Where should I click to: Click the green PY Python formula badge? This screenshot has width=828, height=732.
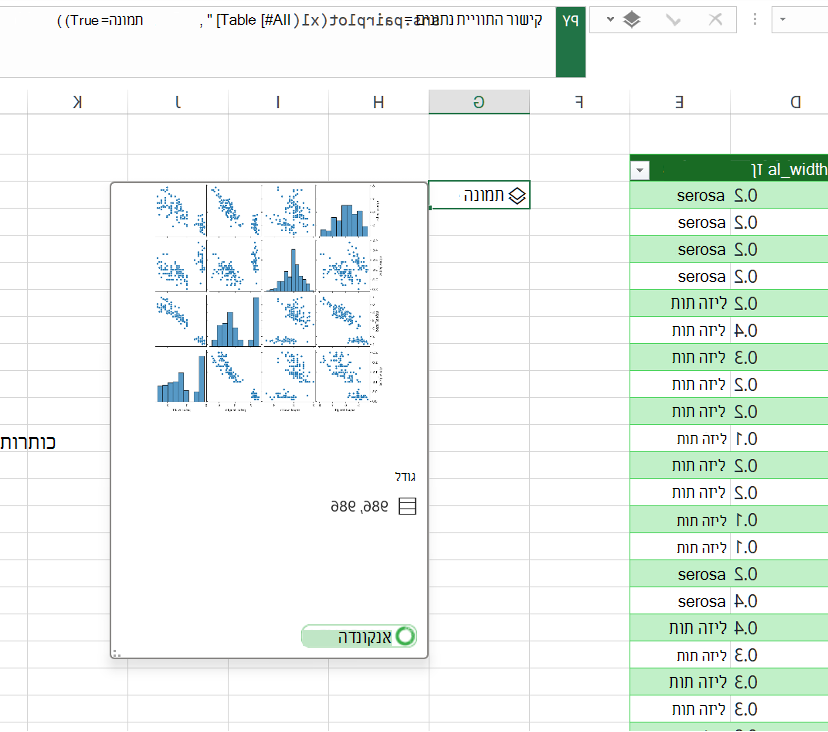(570, 42)
